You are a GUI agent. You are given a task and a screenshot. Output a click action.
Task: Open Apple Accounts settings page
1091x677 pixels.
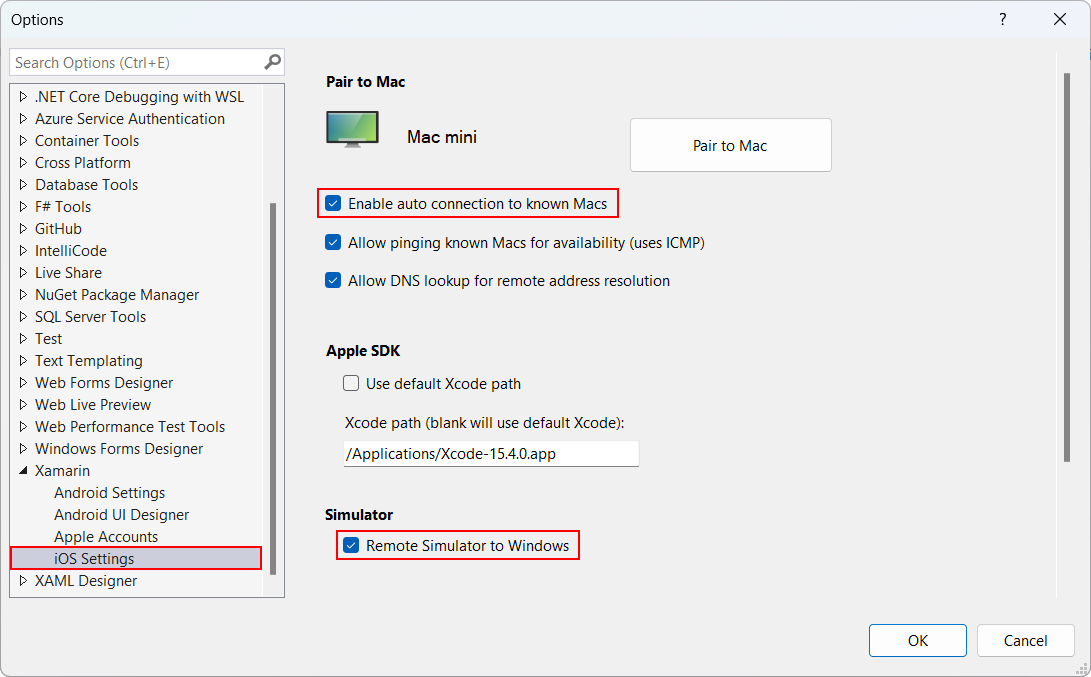[105, 536]
